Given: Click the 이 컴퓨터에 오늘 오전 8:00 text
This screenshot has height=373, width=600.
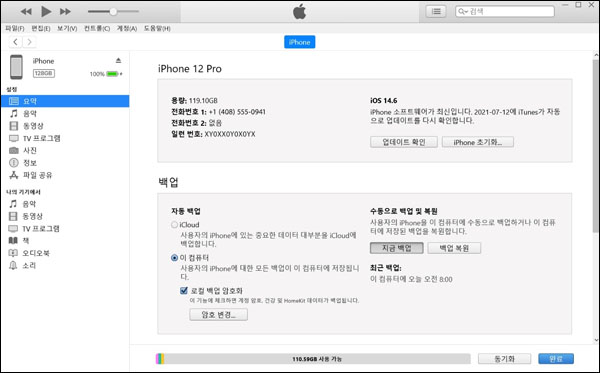Looking at the screenshot, I should point(411,279).
